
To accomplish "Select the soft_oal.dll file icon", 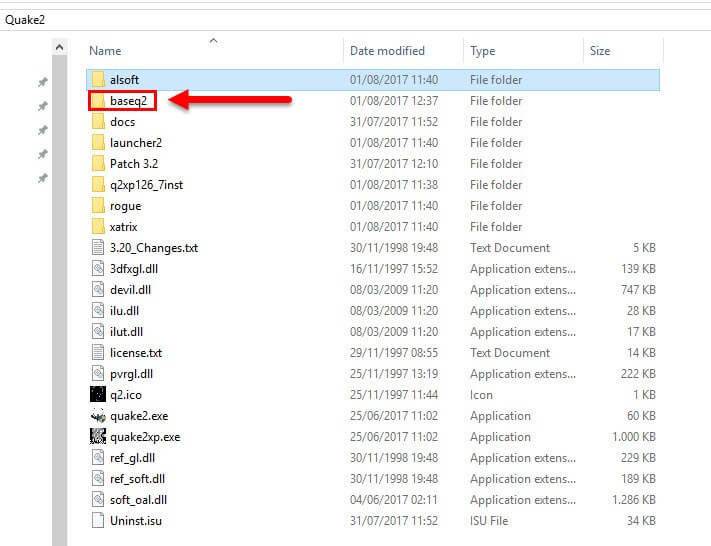I will 98,499.
